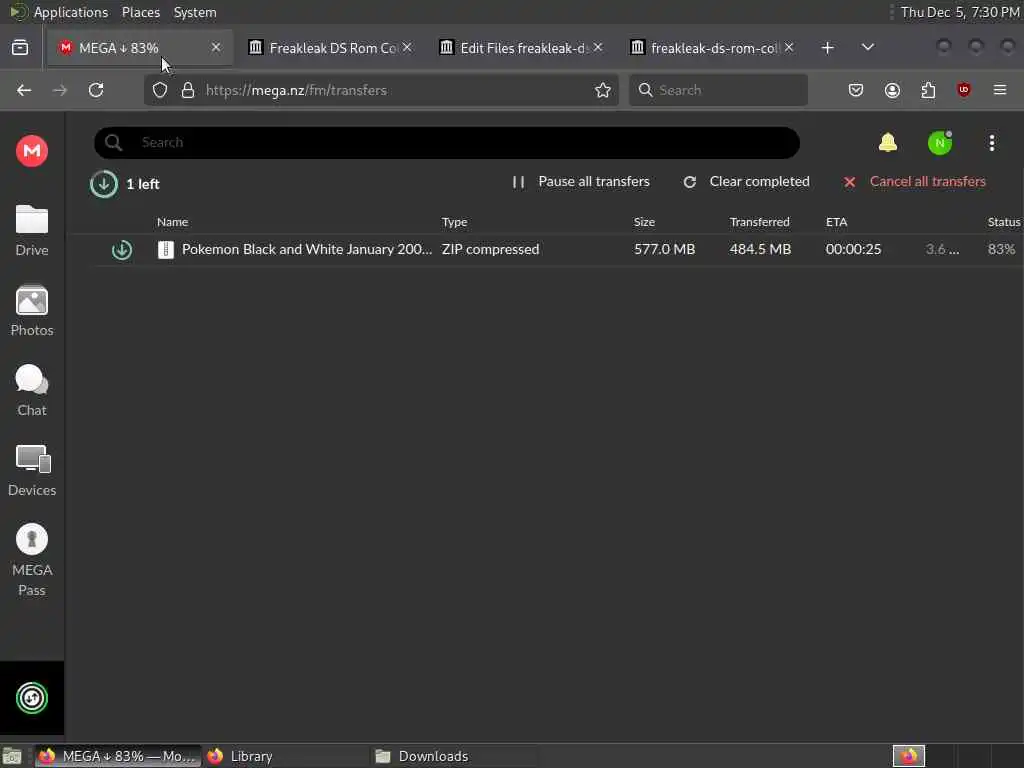Go back with browser back arrow
This screenshot has height=768, width=1024.
(24, 90)
